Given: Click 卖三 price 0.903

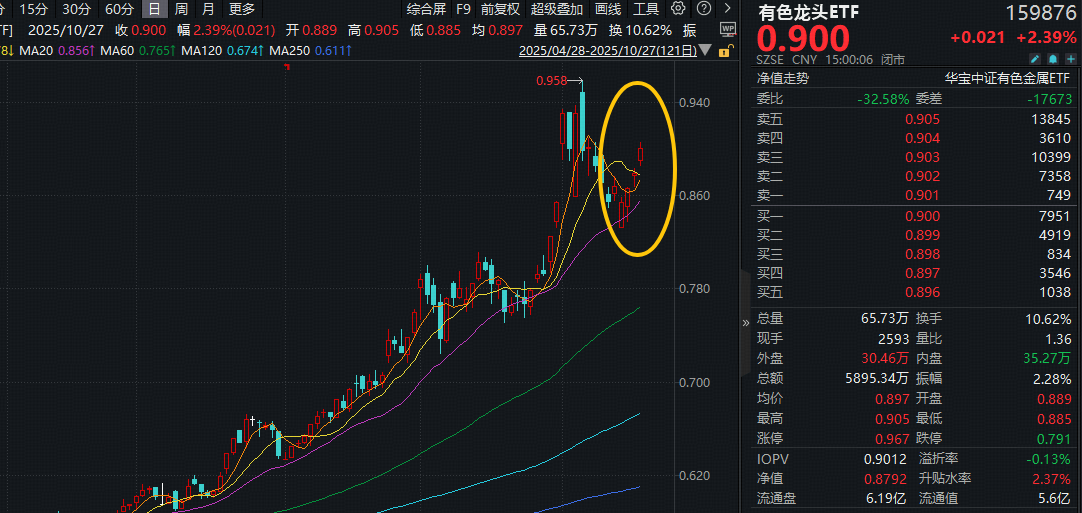Looking at the screenshot, I should (923, 157).
